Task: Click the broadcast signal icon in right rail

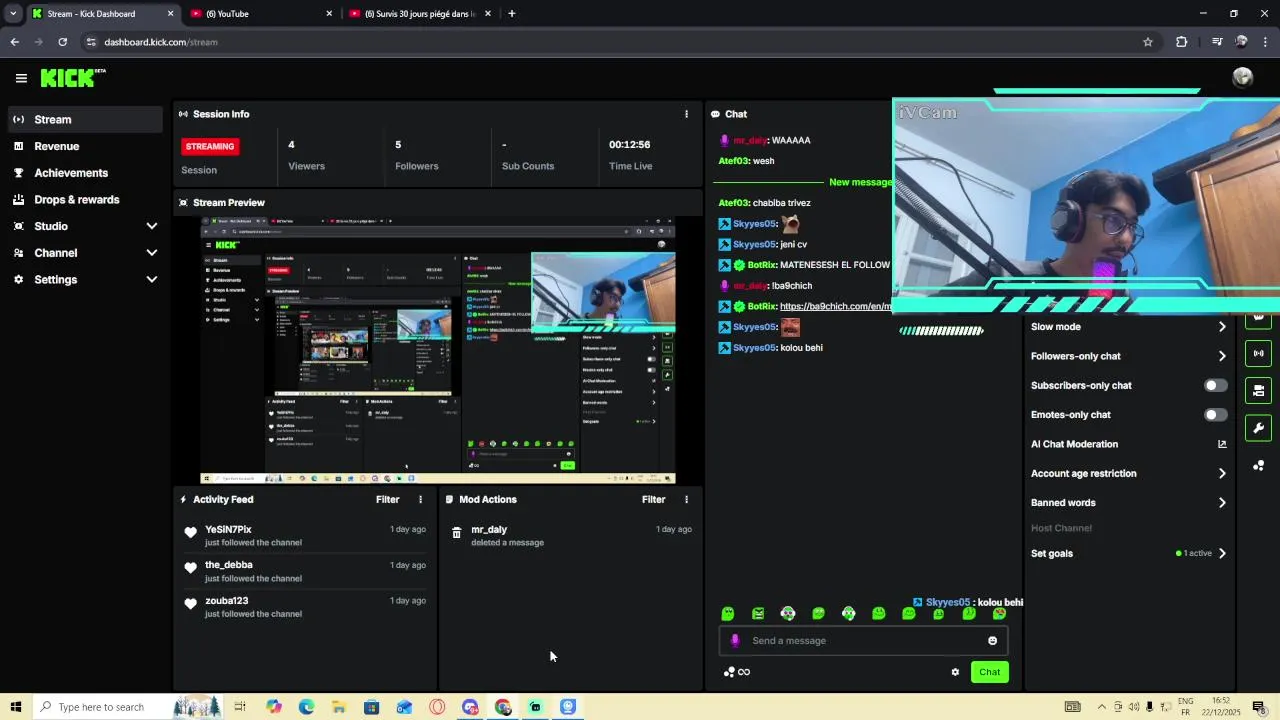Action: (x=1258, y=353)
